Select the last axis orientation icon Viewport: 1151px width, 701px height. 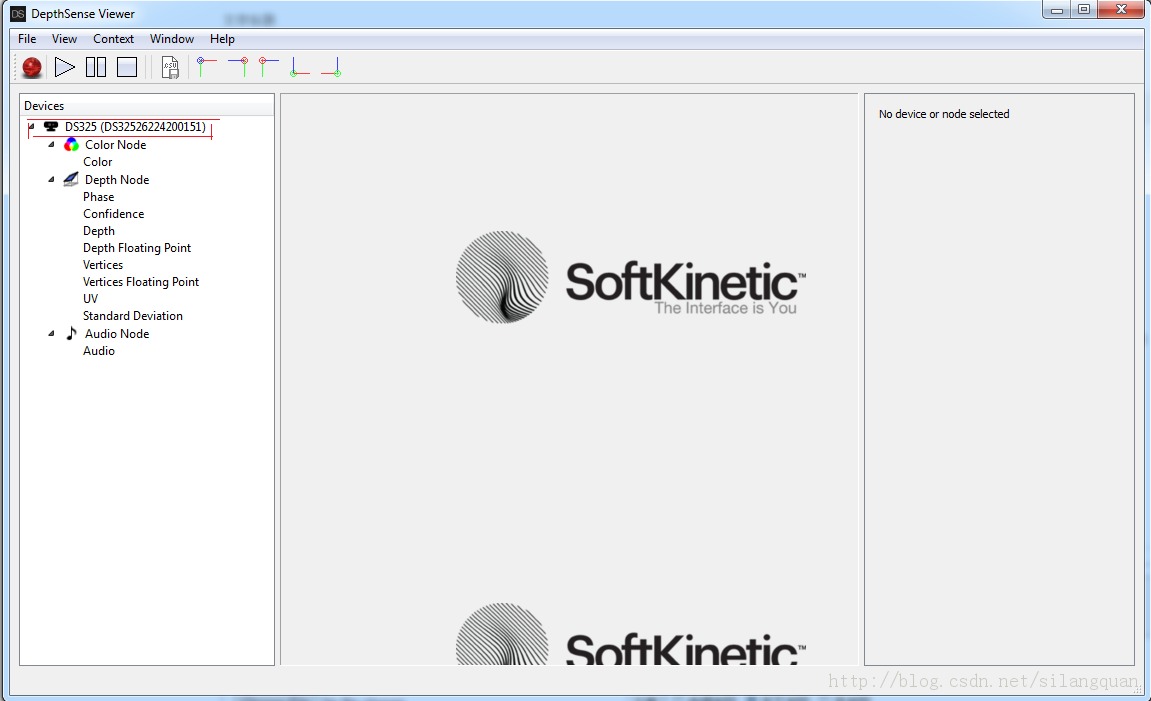(331, 67)
